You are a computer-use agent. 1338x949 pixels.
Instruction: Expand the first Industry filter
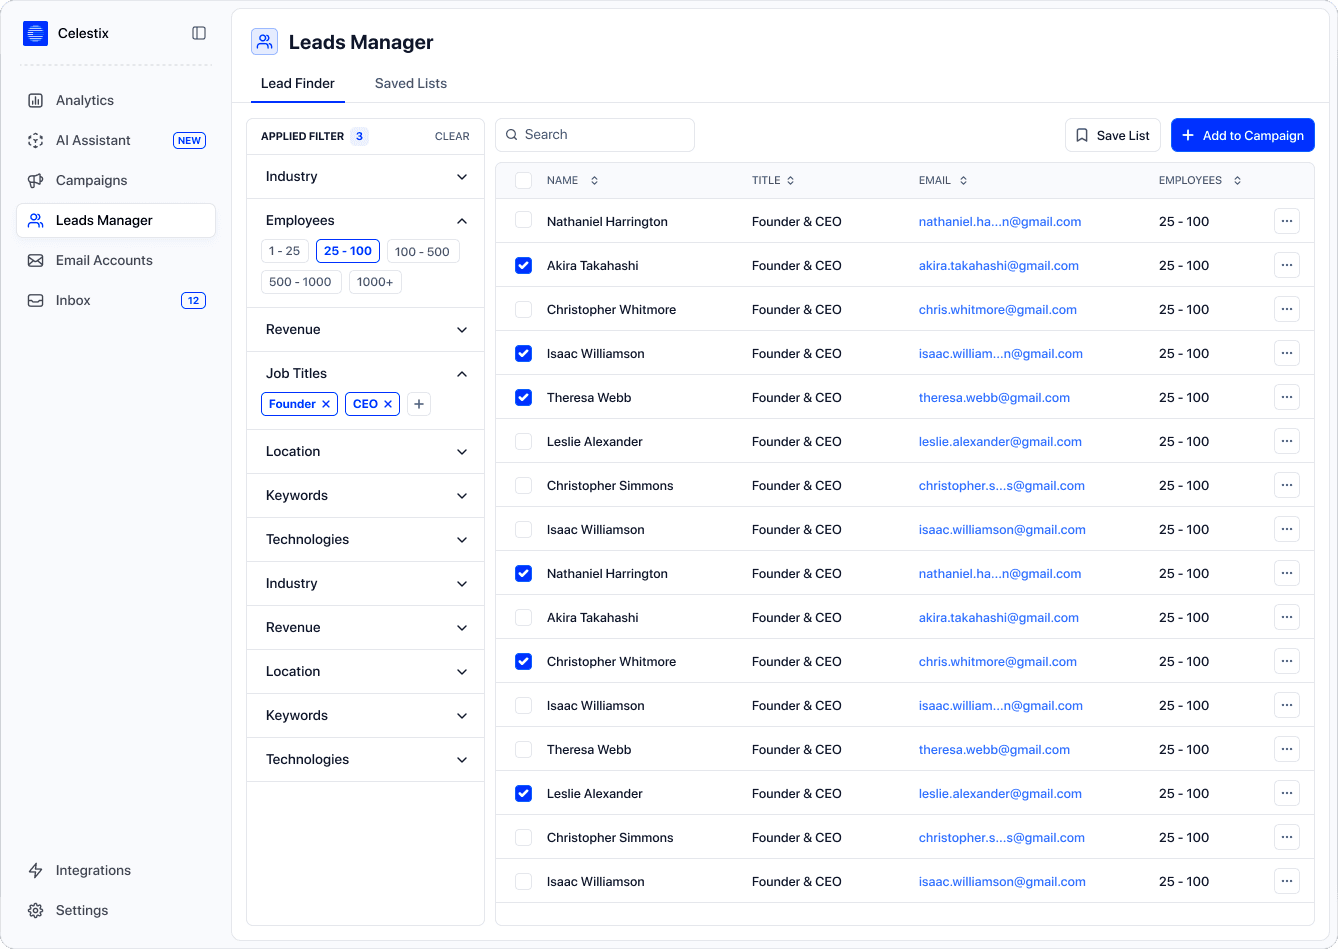click(x=365, y=176)
